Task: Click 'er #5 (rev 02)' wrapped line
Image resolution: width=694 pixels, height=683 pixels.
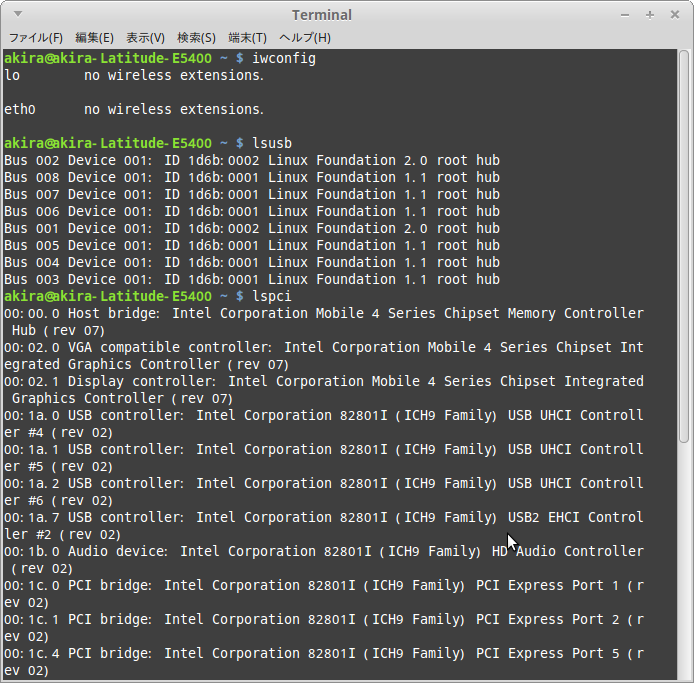Action: [x=58, y=467]
